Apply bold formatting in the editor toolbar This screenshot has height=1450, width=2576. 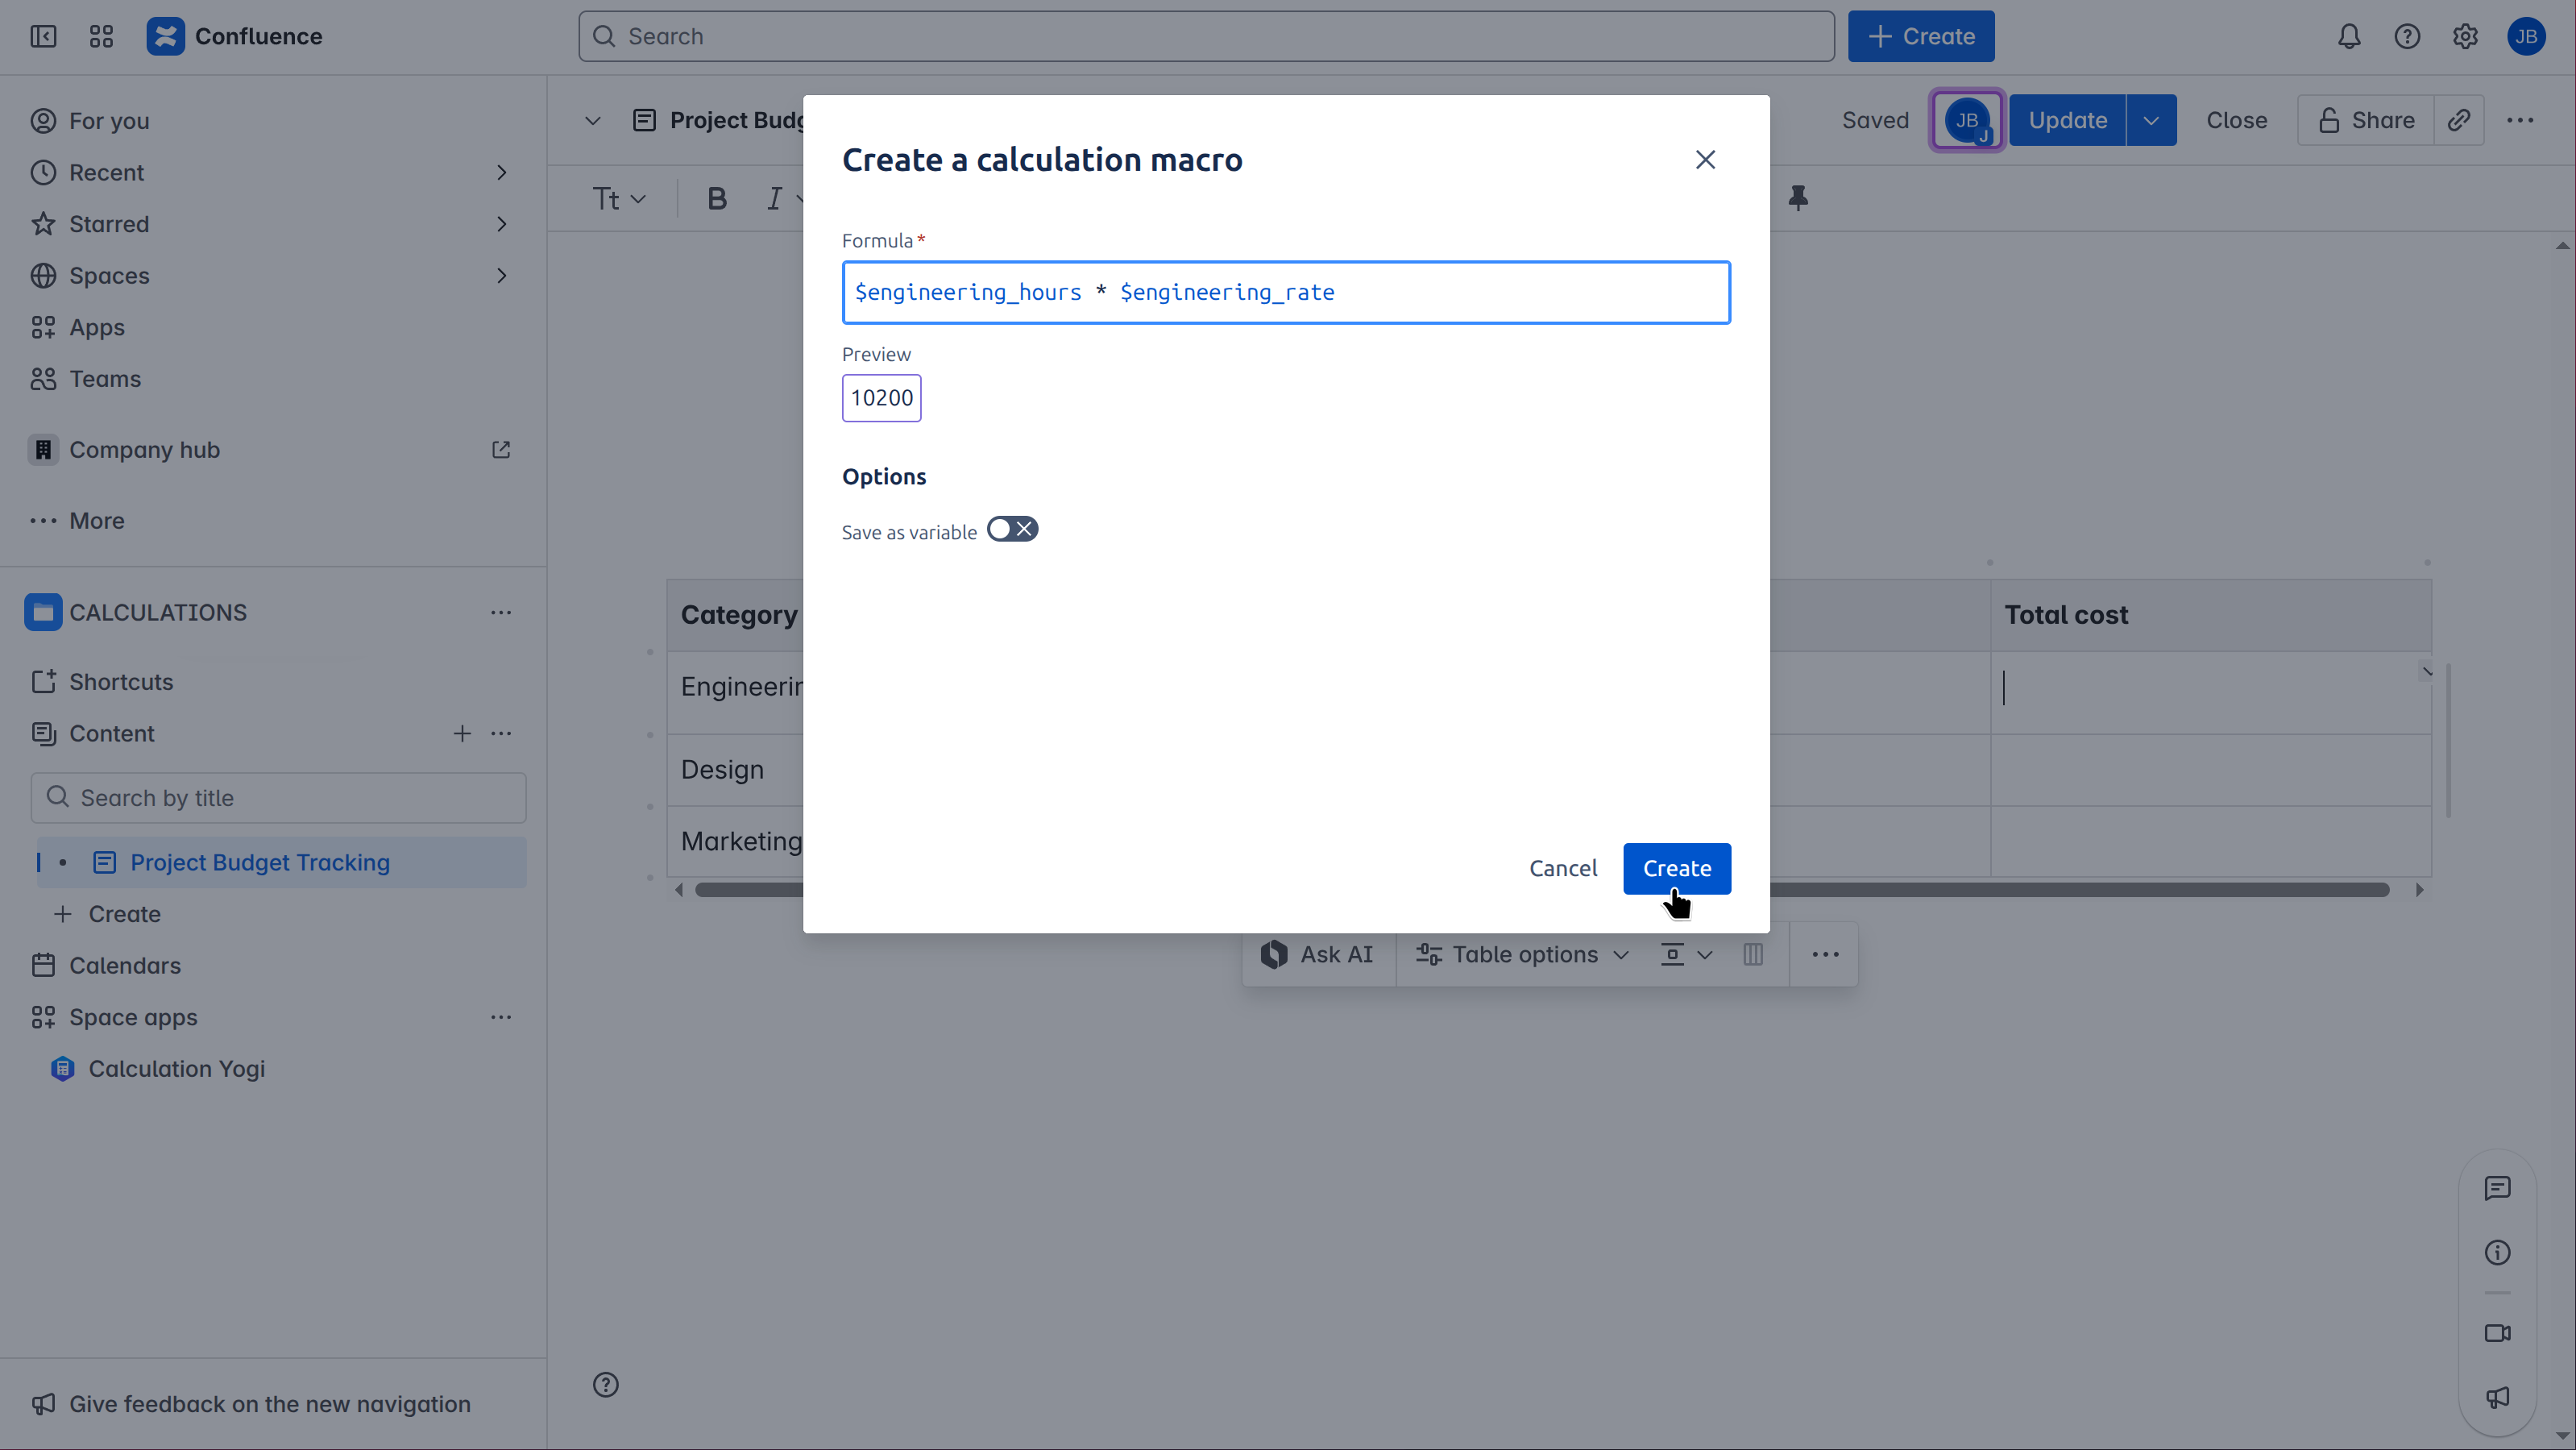pyautogui.click(x=716, y=198)
